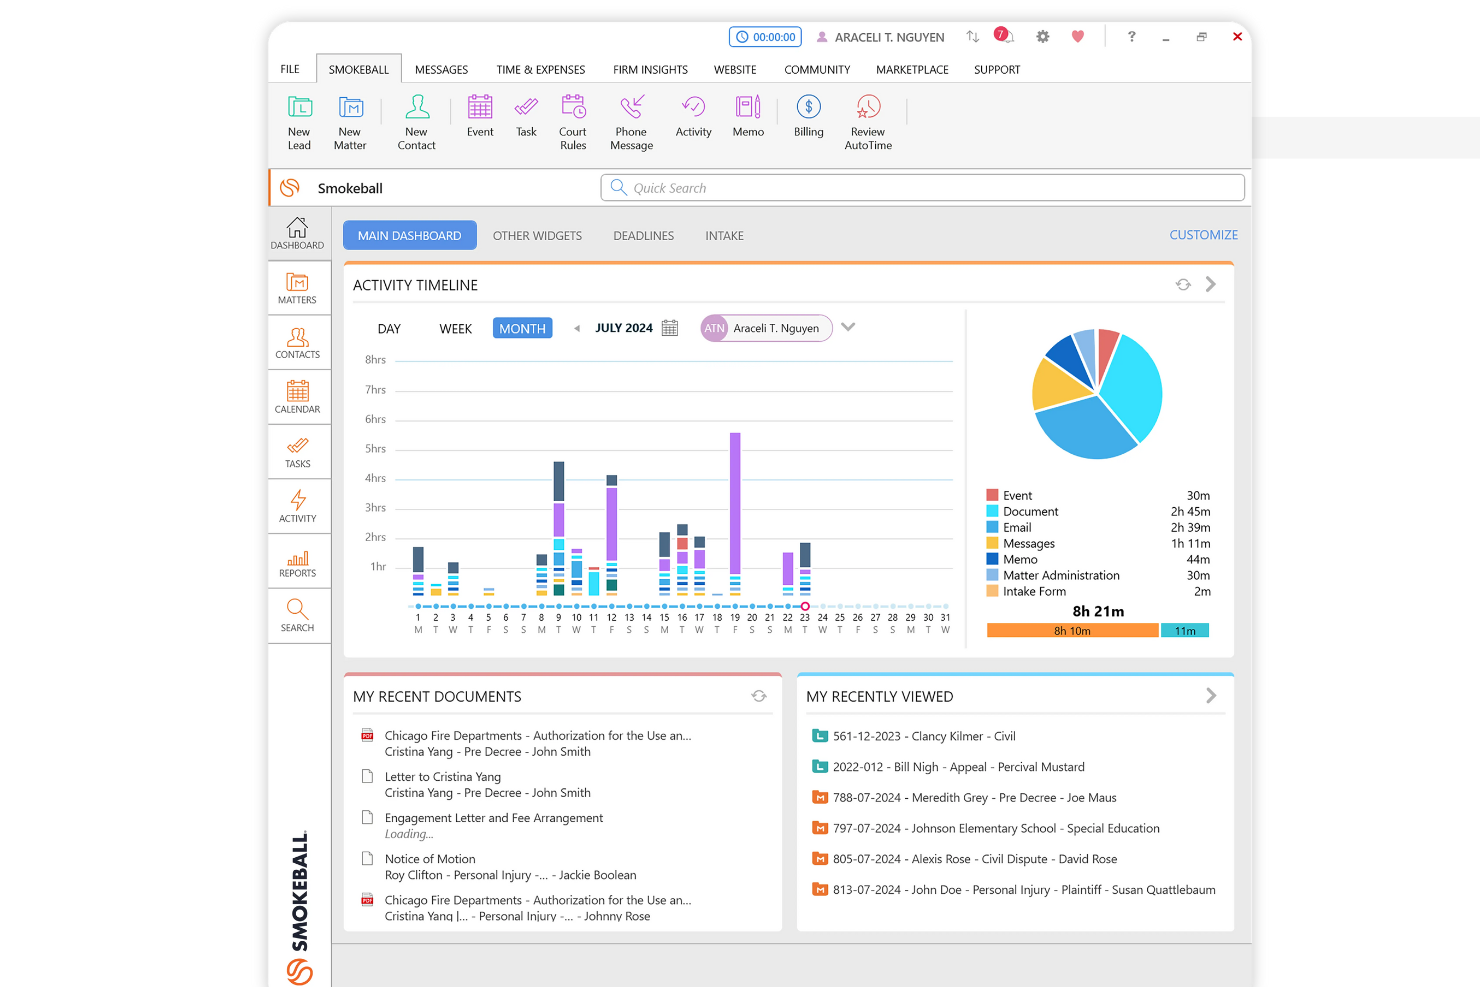Image resolution: width=1480 pixels, height=987 pixels.
Task: Open the DEADLINES dashboard tab
Action: pos(644,236)
